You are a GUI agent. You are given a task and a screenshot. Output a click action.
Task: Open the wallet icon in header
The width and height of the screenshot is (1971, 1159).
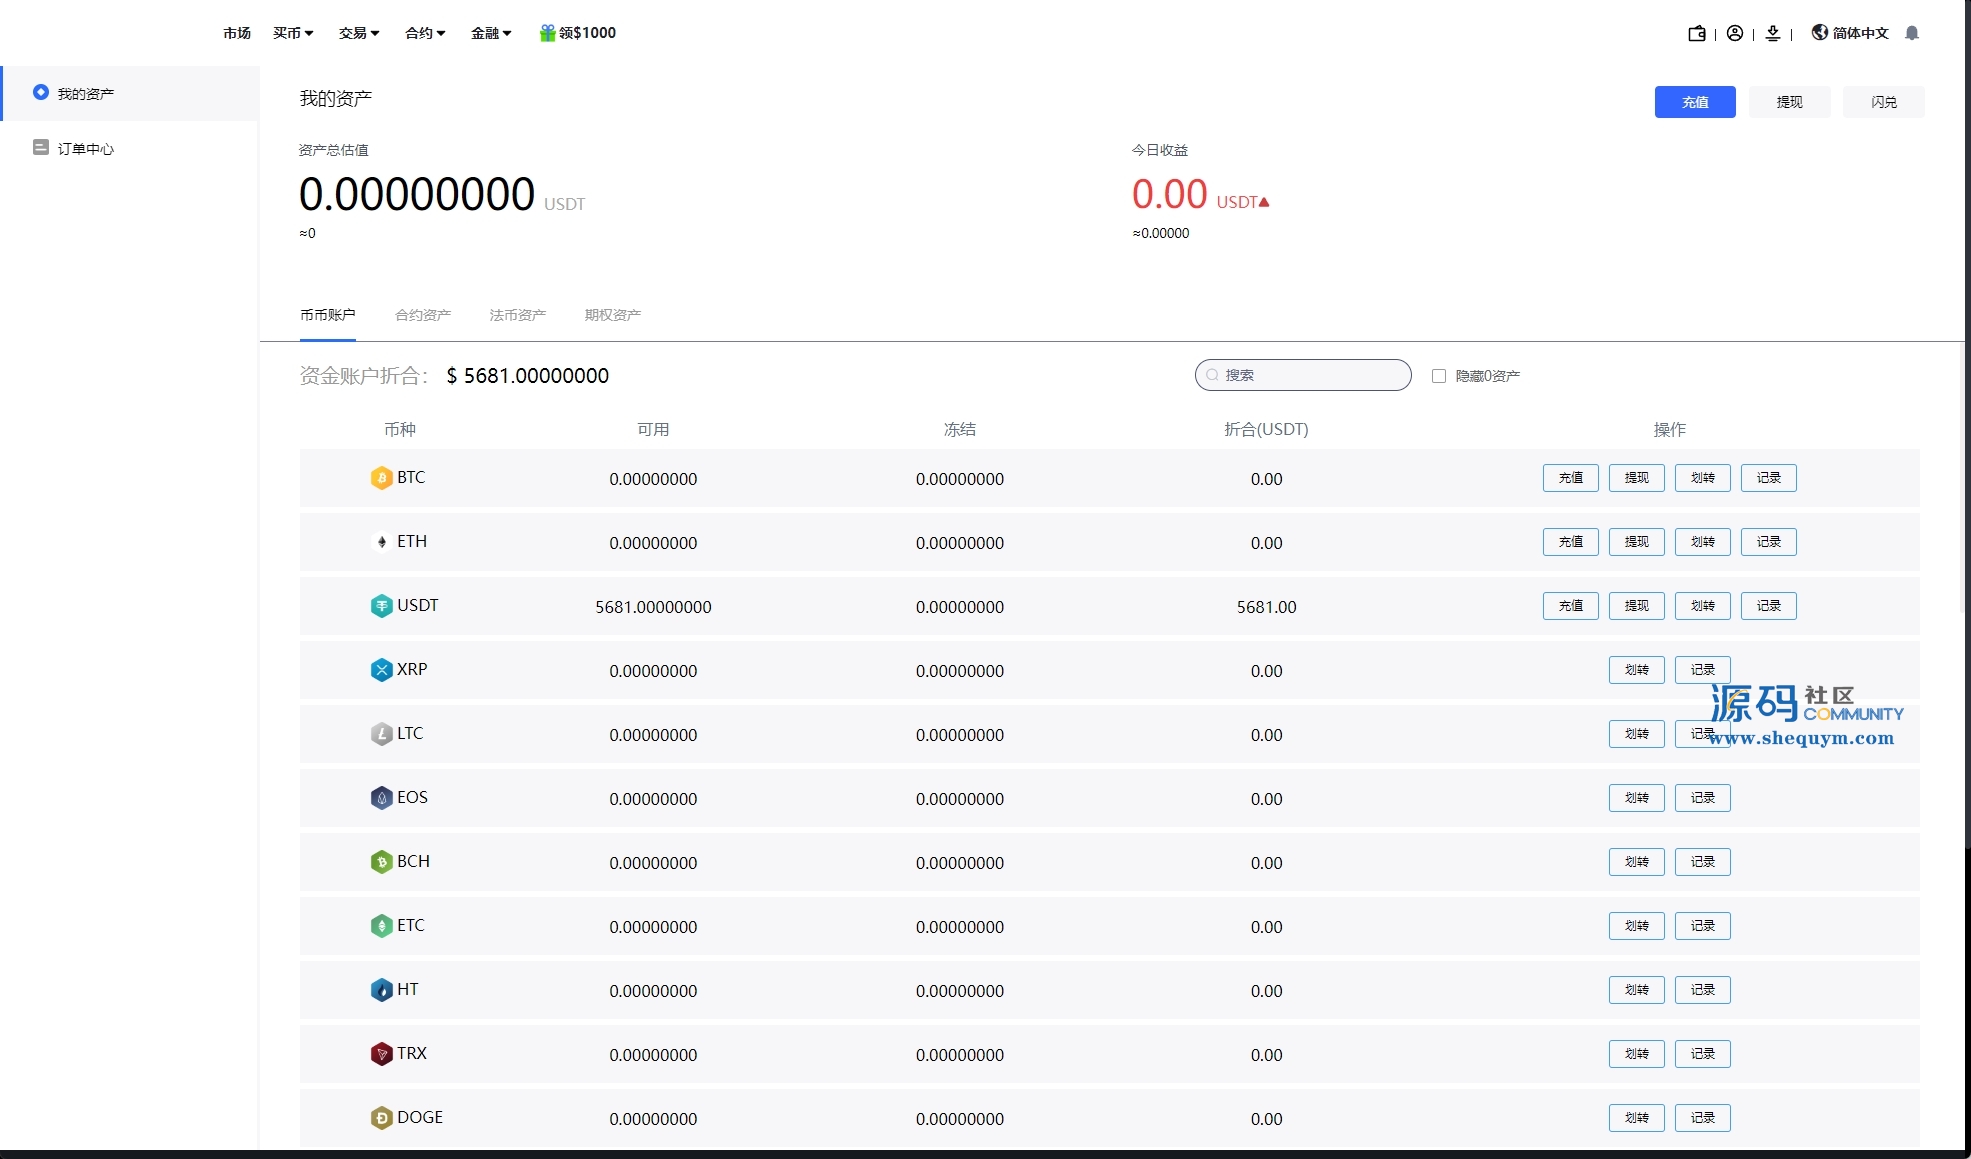click(1697, 34)
